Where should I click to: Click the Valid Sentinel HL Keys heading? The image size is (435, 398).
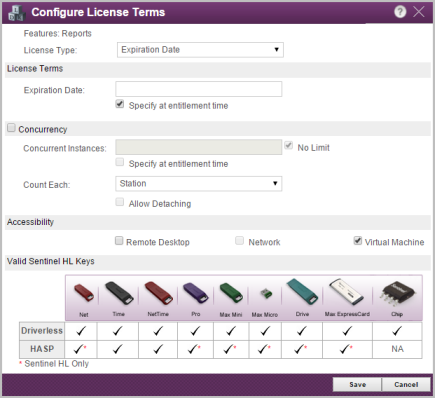pos(51,261)
